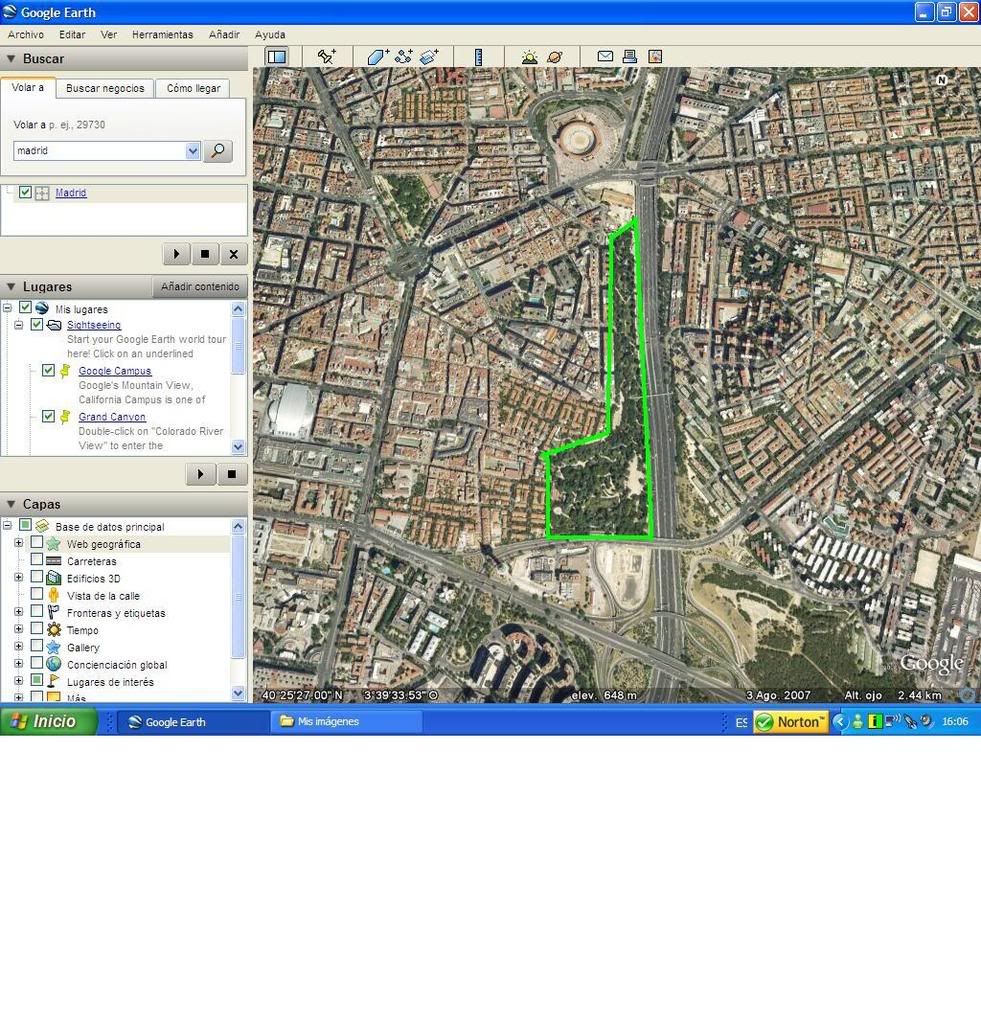Open the search field dropdown arrow

click(193, 151)
